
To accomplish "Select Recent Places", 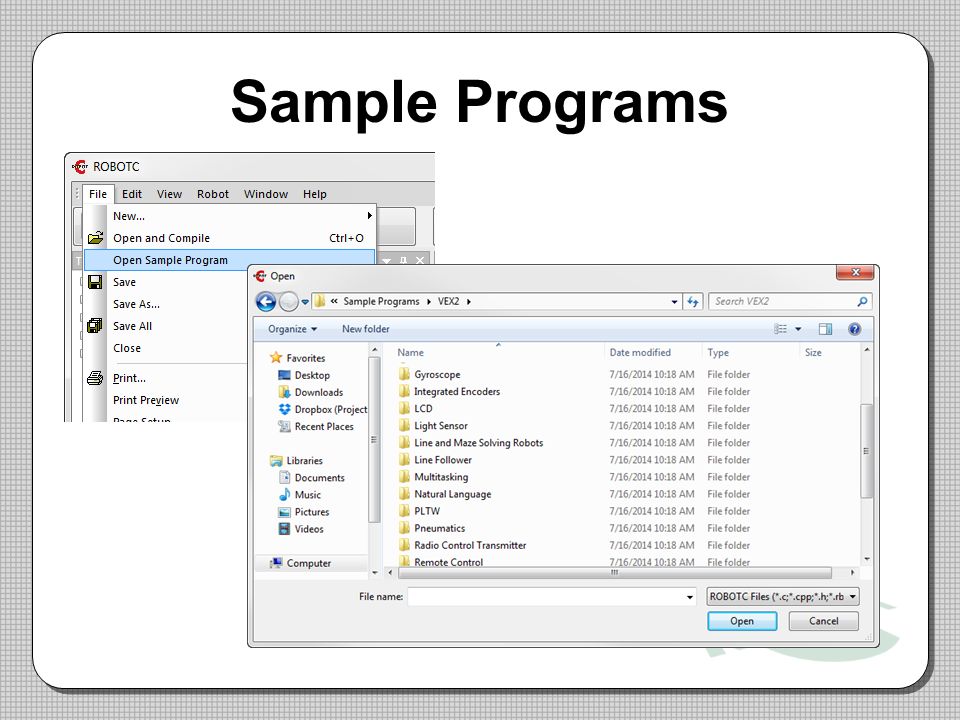I will (x=315, y=427).
